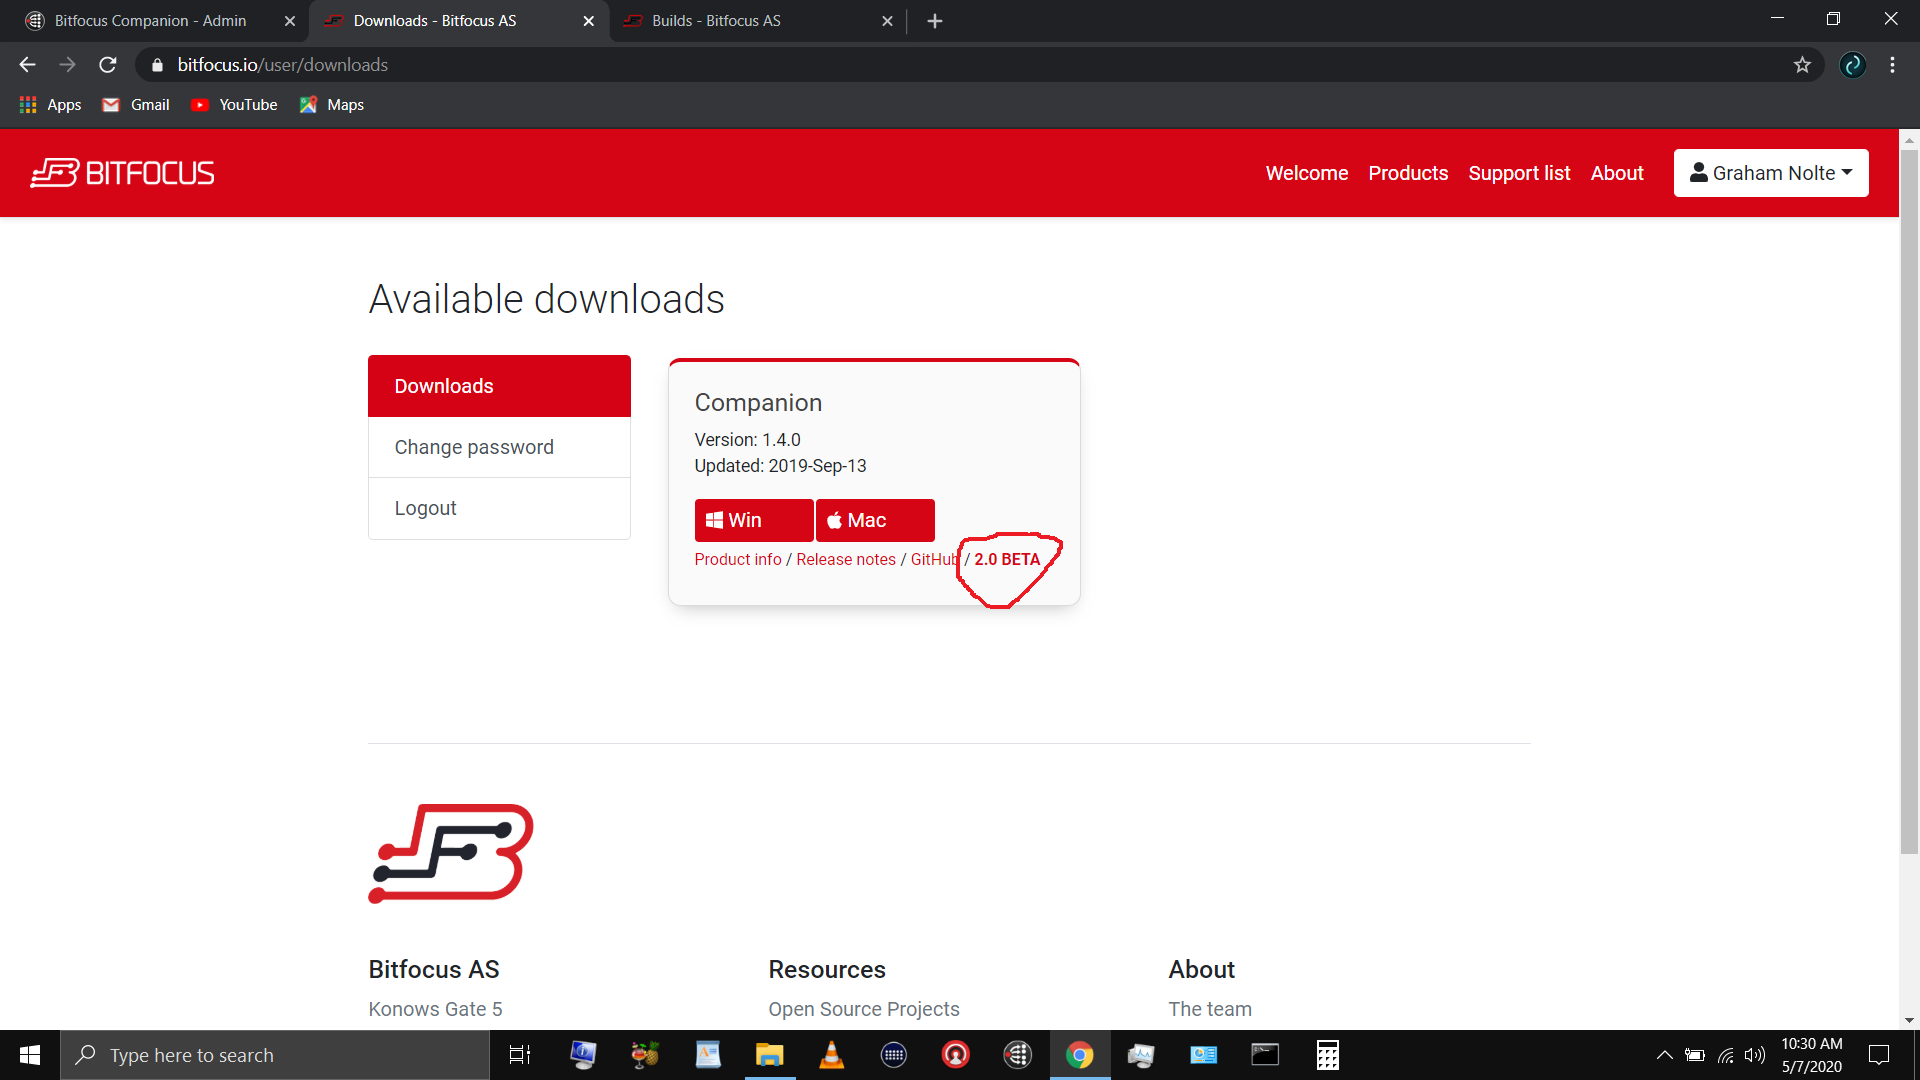Download Companion for Mac
Screen dimensions: 1920x1080
[x=875, y=520]
